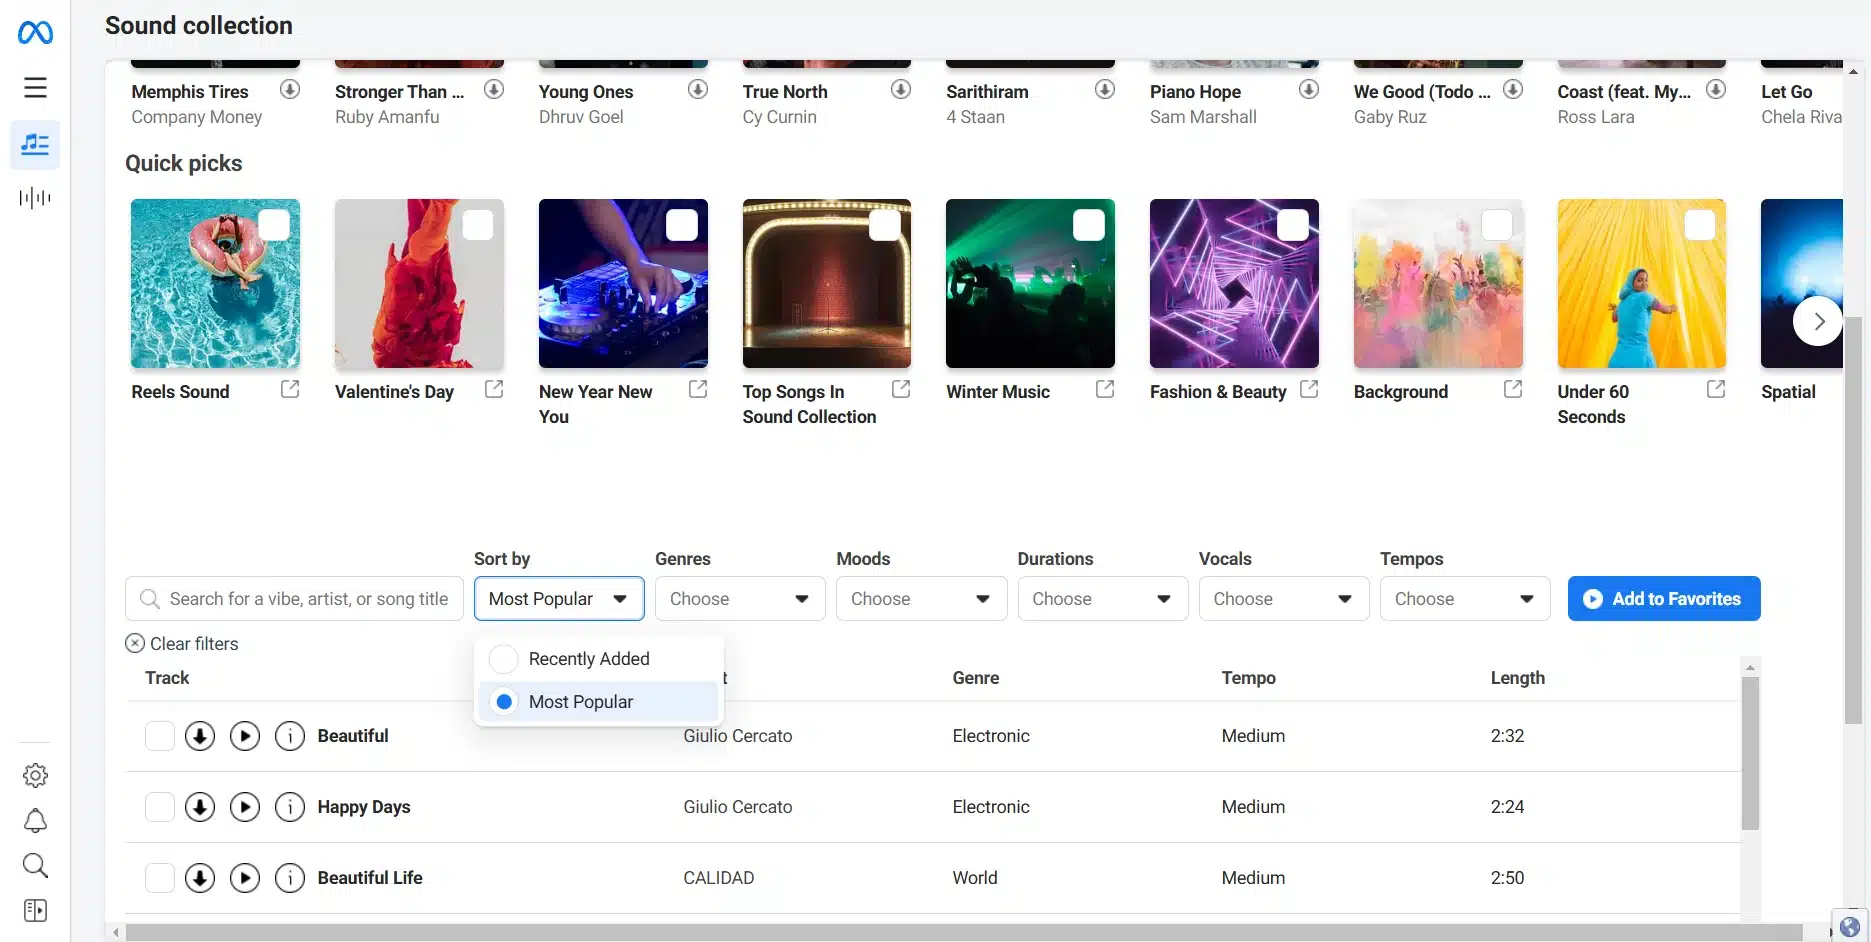1871x942 pixels.
Task: Select the Top Songs In Sound Collection checkbox
Action: (x=885, y=225)
